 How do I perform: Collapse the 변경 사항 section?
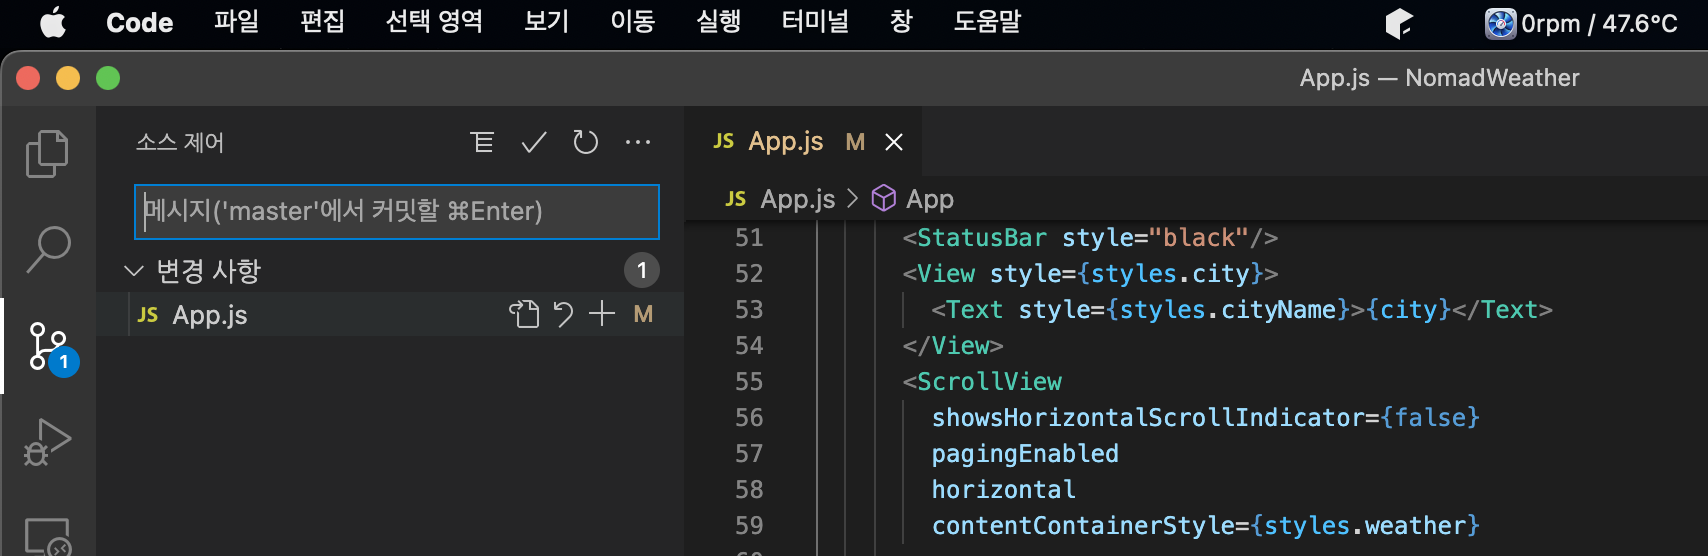[x=133, y=270]
